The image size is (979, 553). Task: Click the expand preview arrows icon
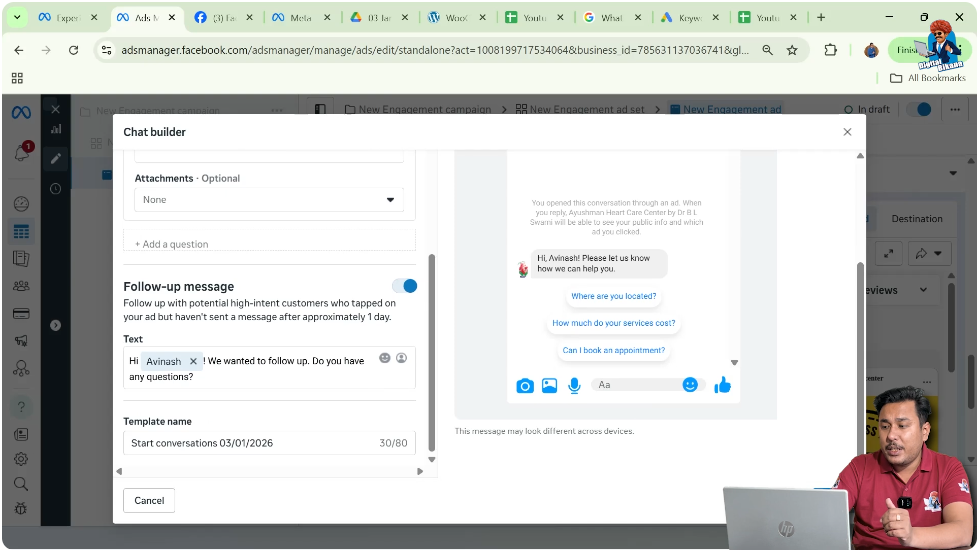click(888, 253)
